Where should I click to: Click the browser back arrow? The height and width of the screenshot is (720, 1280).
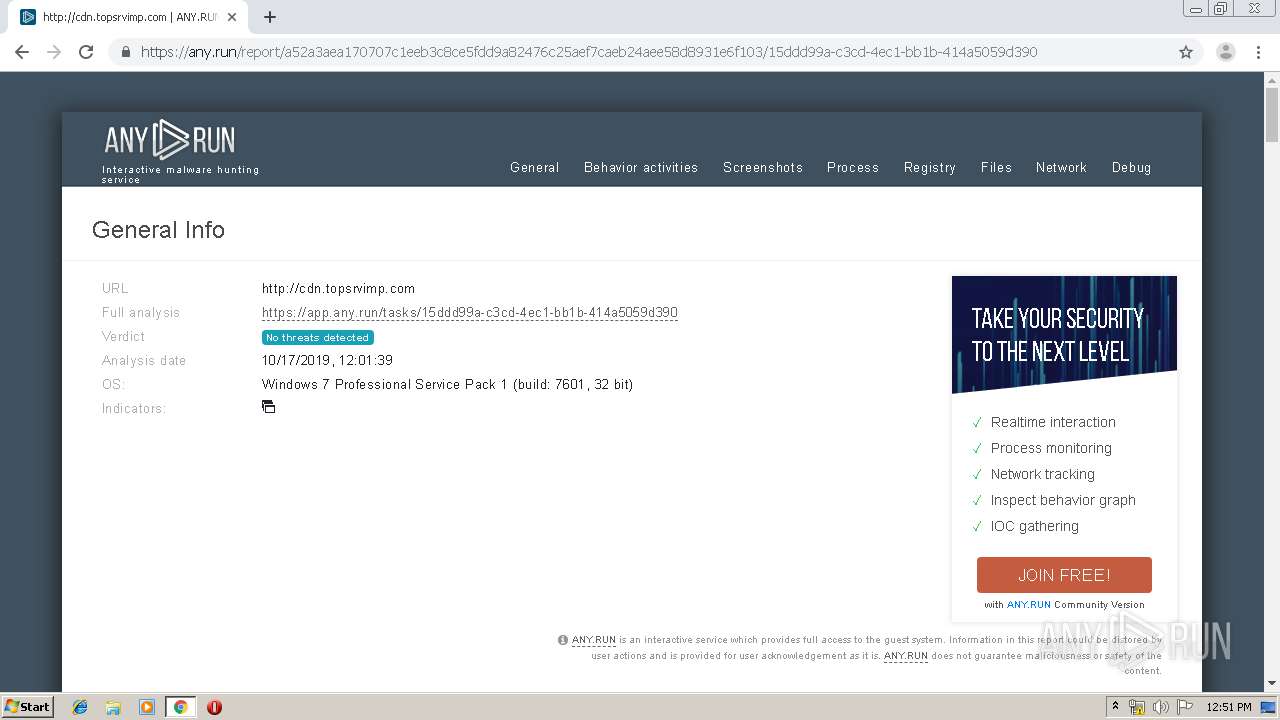(x=22, y=52)
